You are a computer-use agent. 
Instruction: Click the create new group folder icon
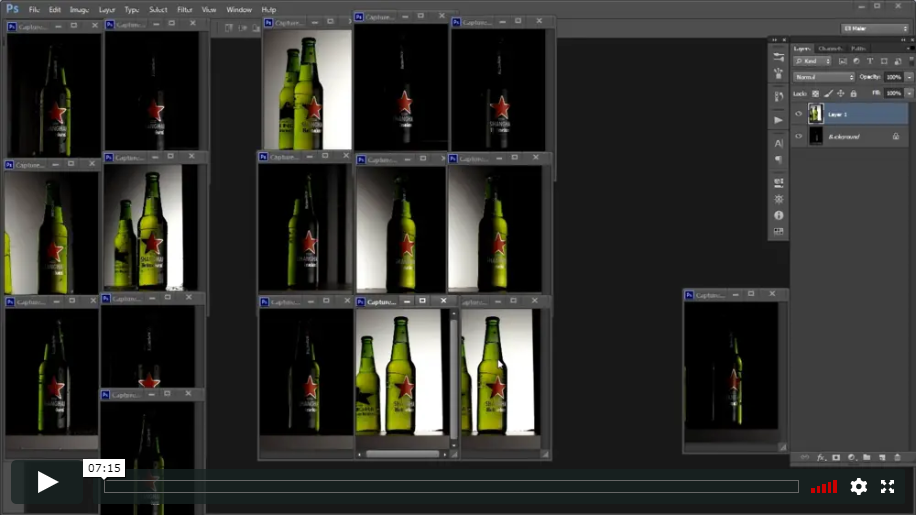[867, 458]
